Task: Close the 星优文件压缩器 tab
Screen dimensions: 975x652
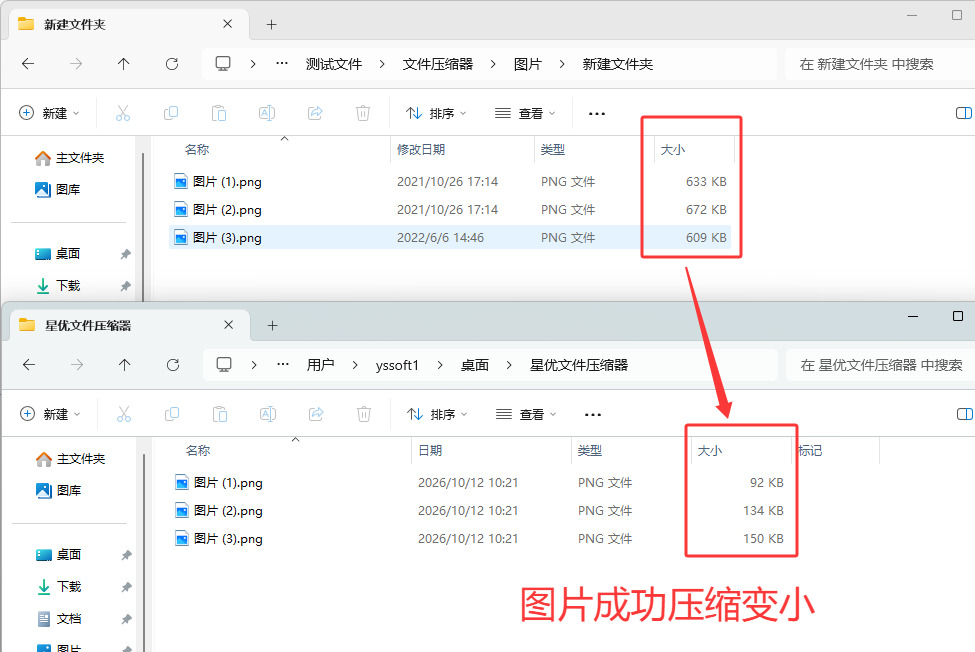Action: tap(229, 325)
